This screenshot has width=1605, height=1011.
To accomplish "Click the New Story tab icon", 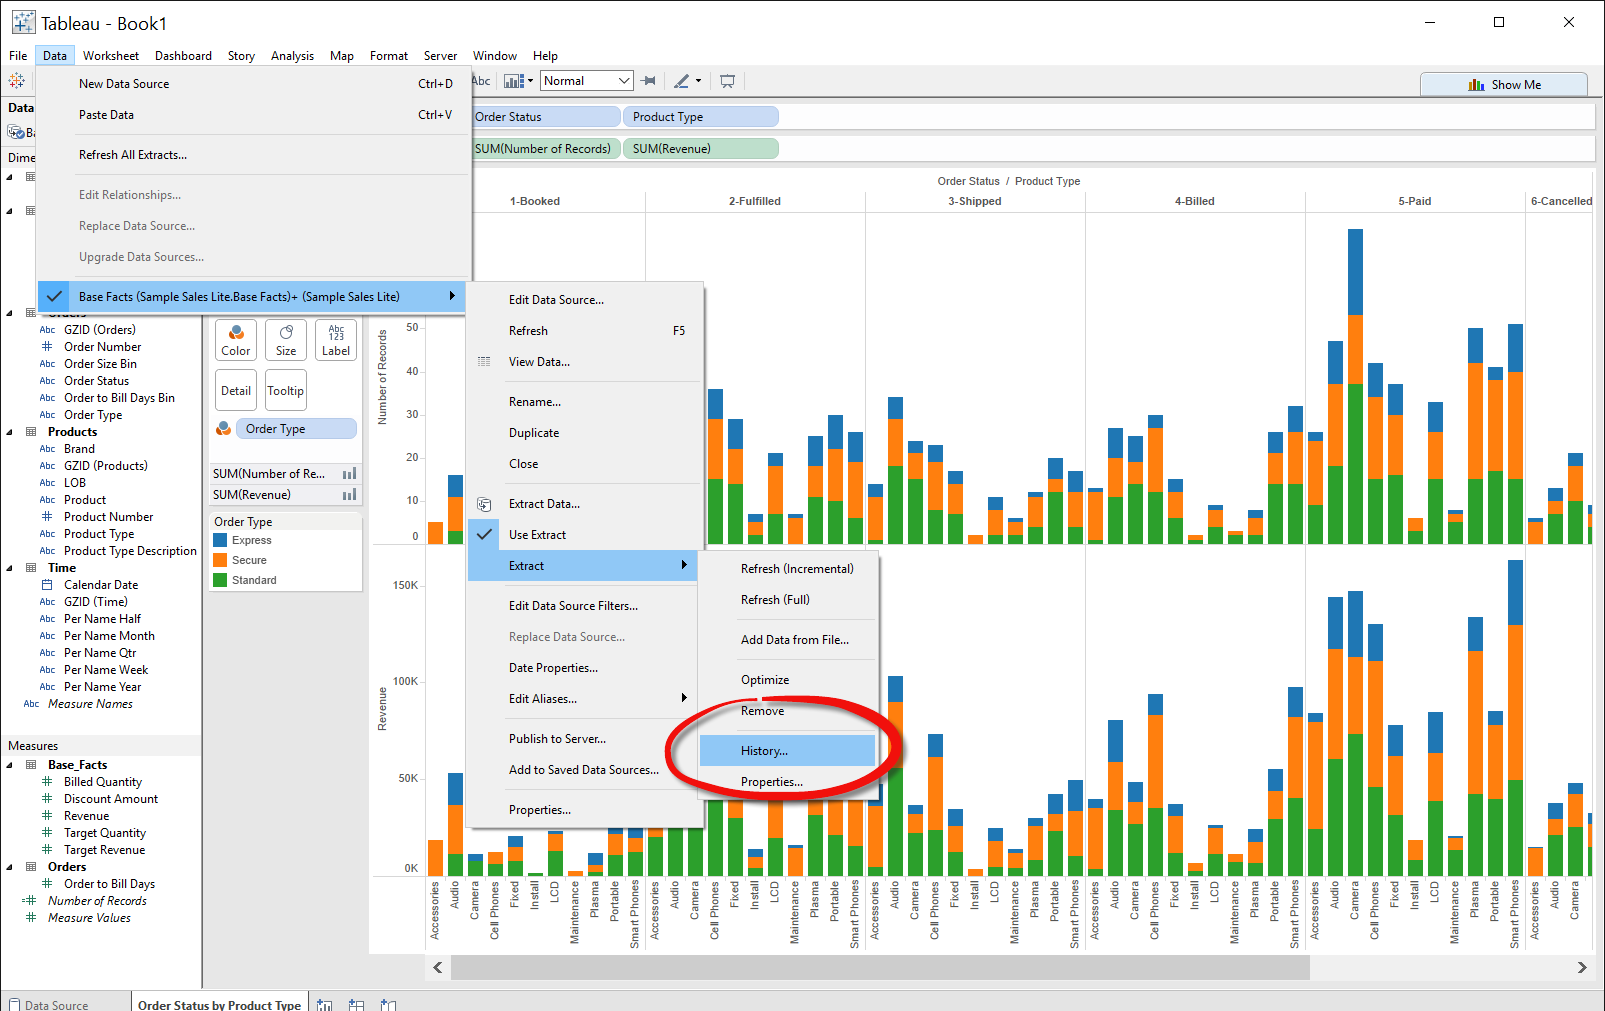I will 388,1004.
